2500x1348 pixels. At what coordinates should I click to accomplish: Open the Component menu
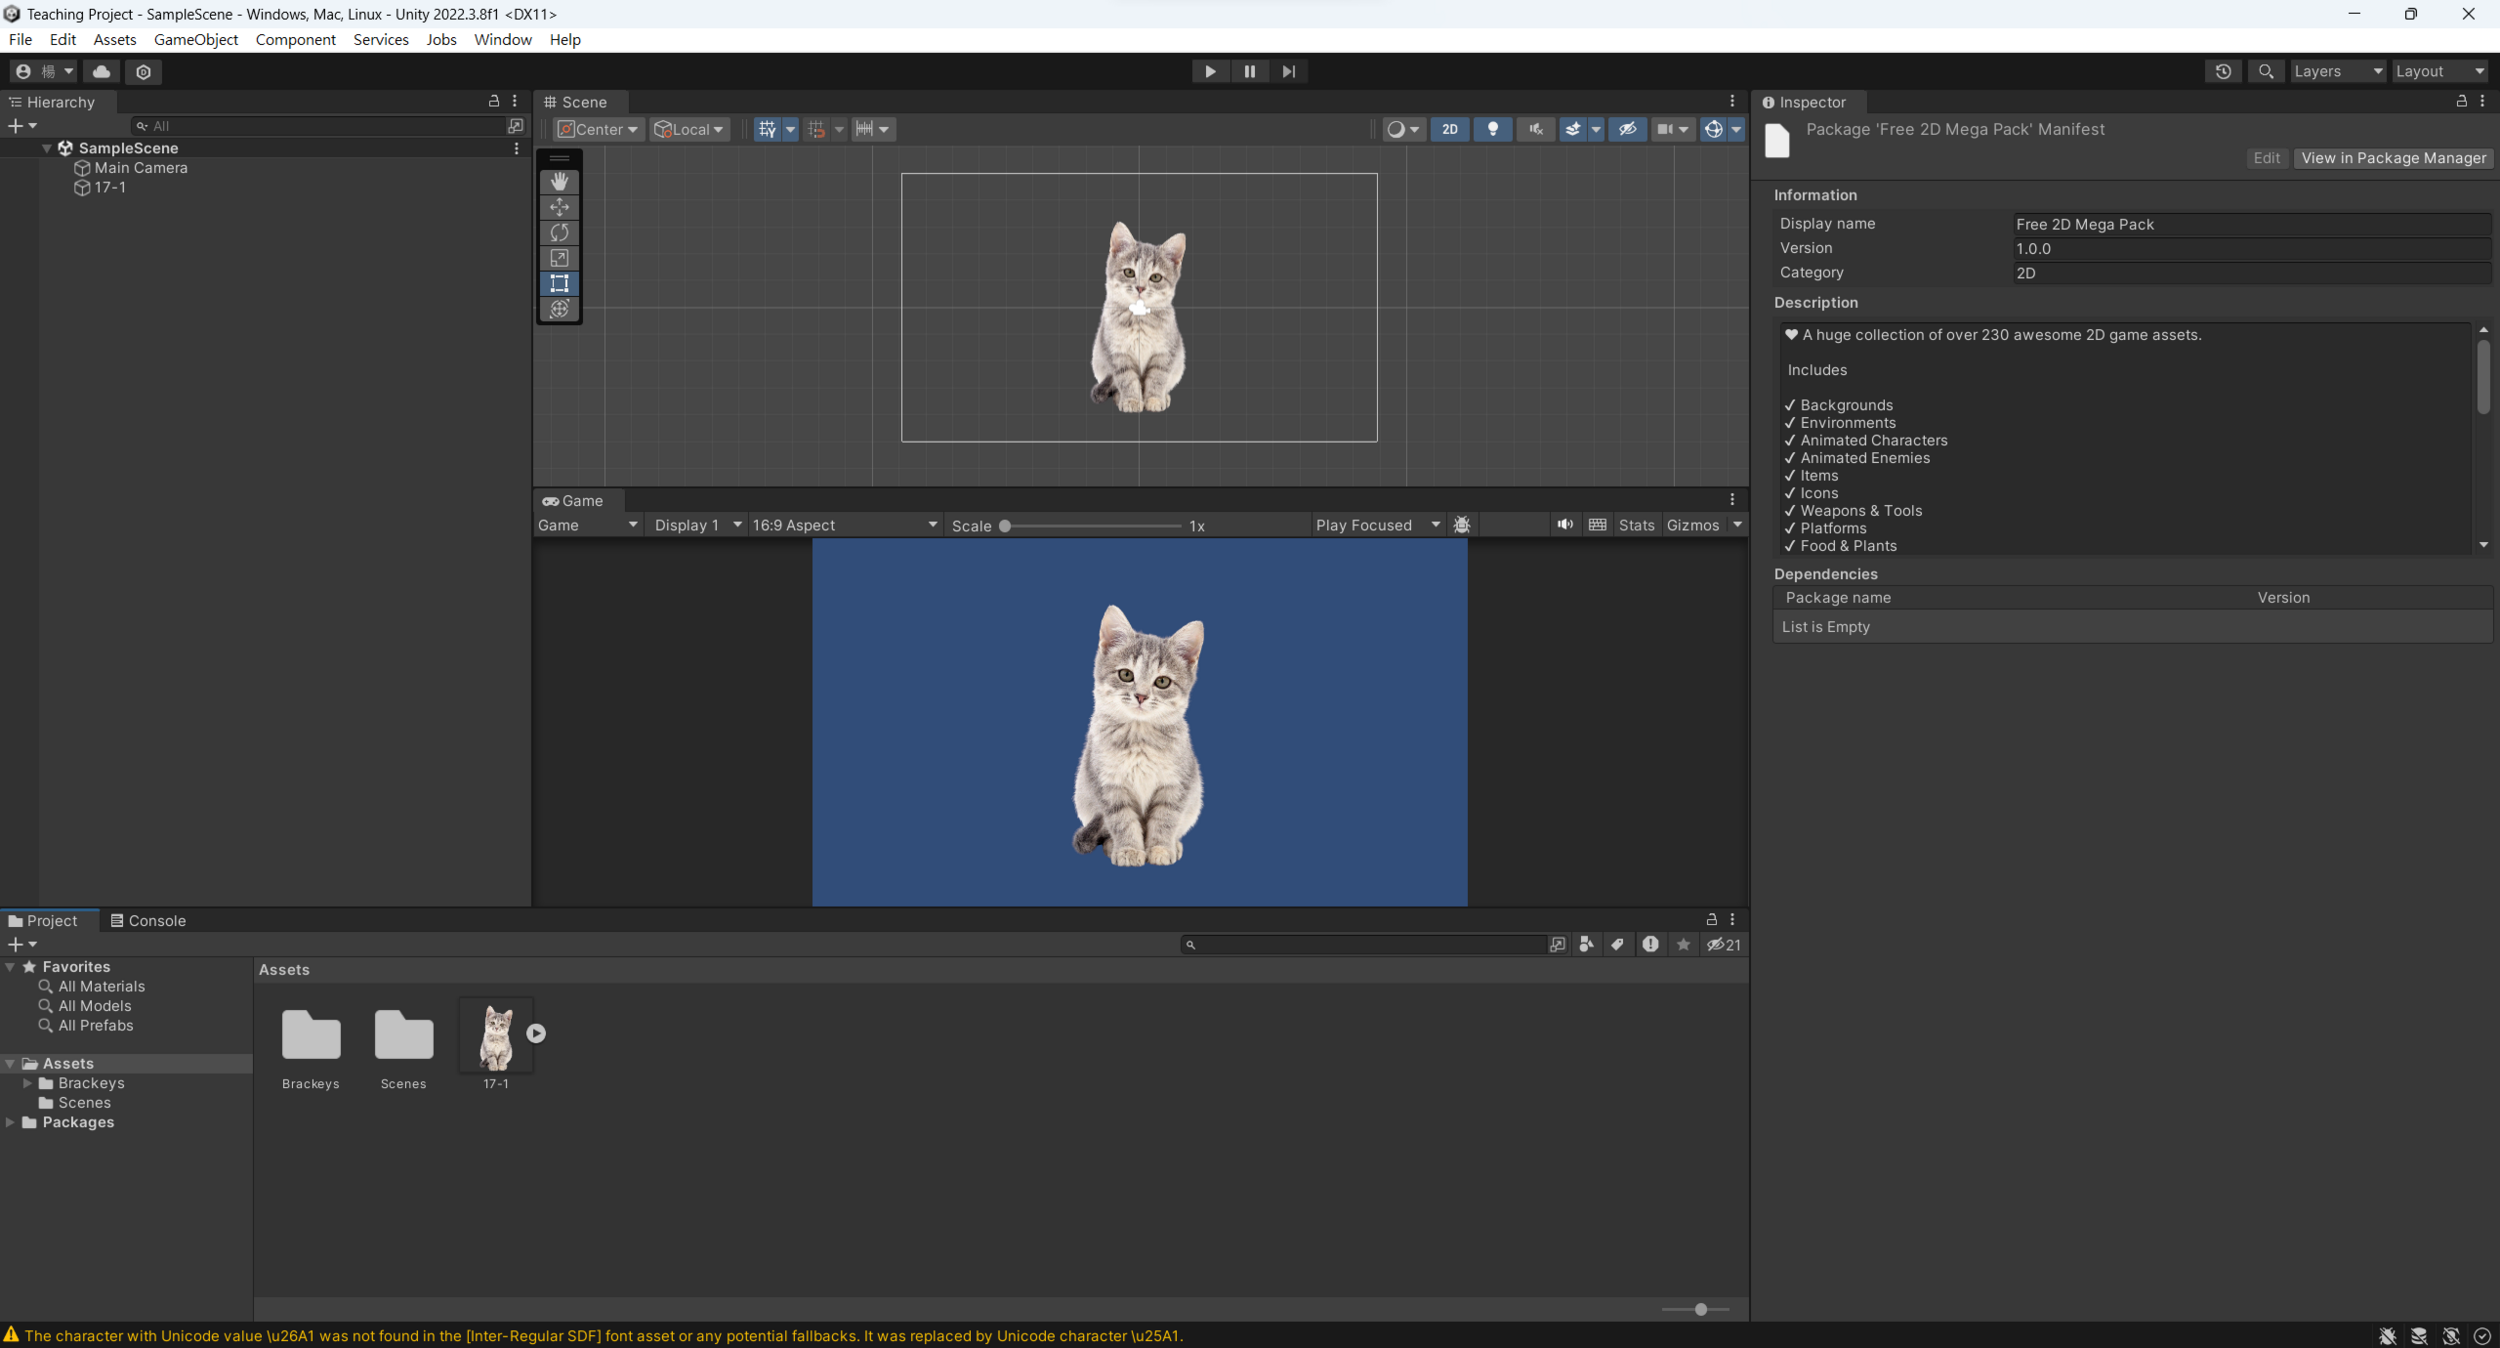click(295, 40)
